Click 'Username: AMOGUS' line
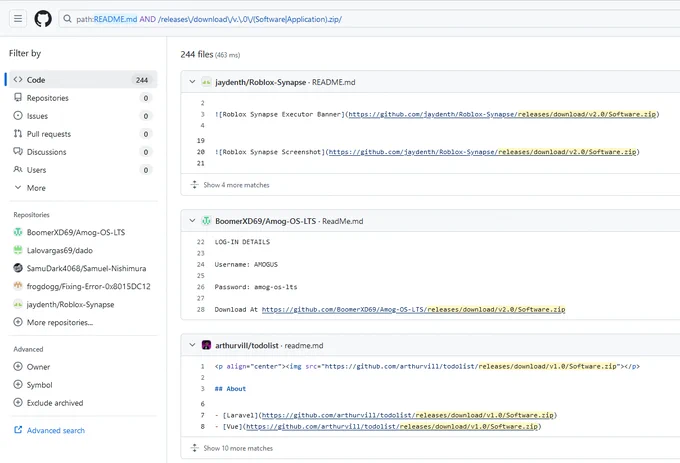Image resolution: width=680 pixels, height=463 pixels. click(x=246, y=264)
